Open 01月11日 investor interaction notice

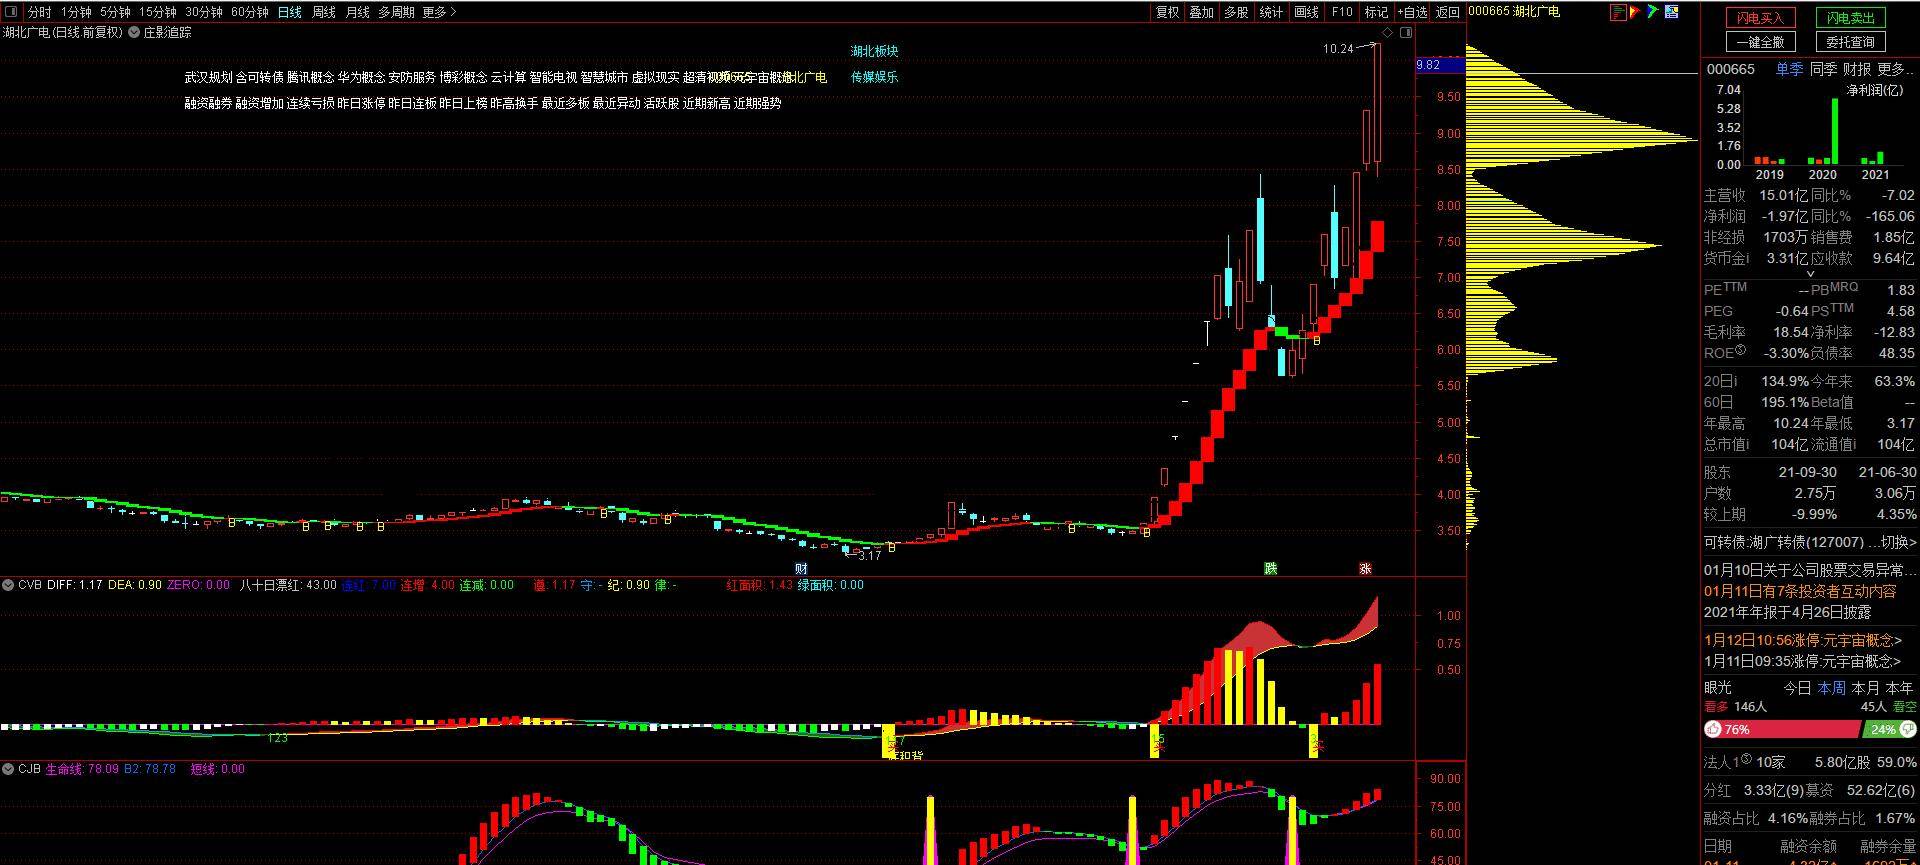coord(1800,591)
